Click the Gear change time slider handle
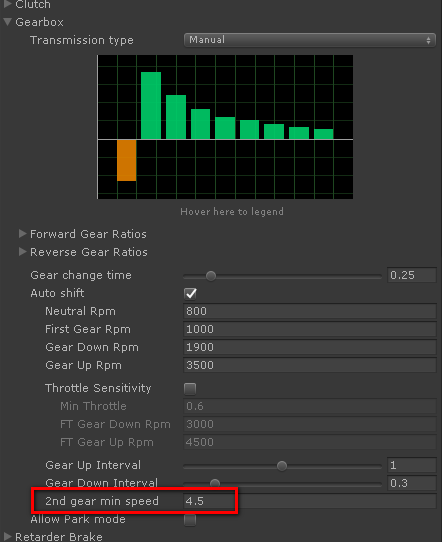The height and width of the screenshot is (542, 442). tap(211, 276)
